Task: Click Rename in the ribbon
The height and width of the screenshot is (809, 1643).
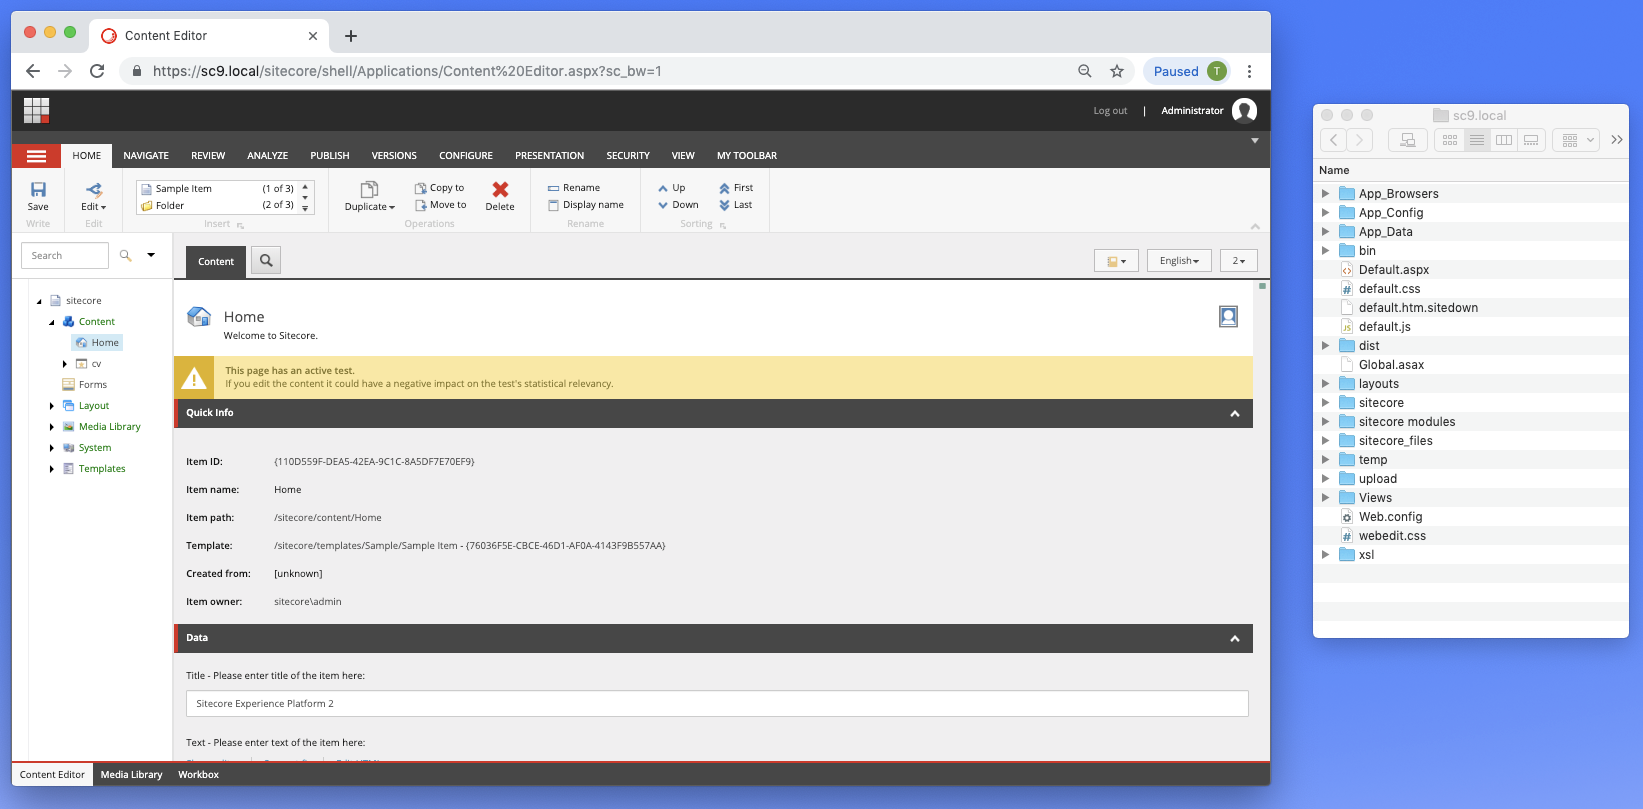Action: tap(574, 188)
